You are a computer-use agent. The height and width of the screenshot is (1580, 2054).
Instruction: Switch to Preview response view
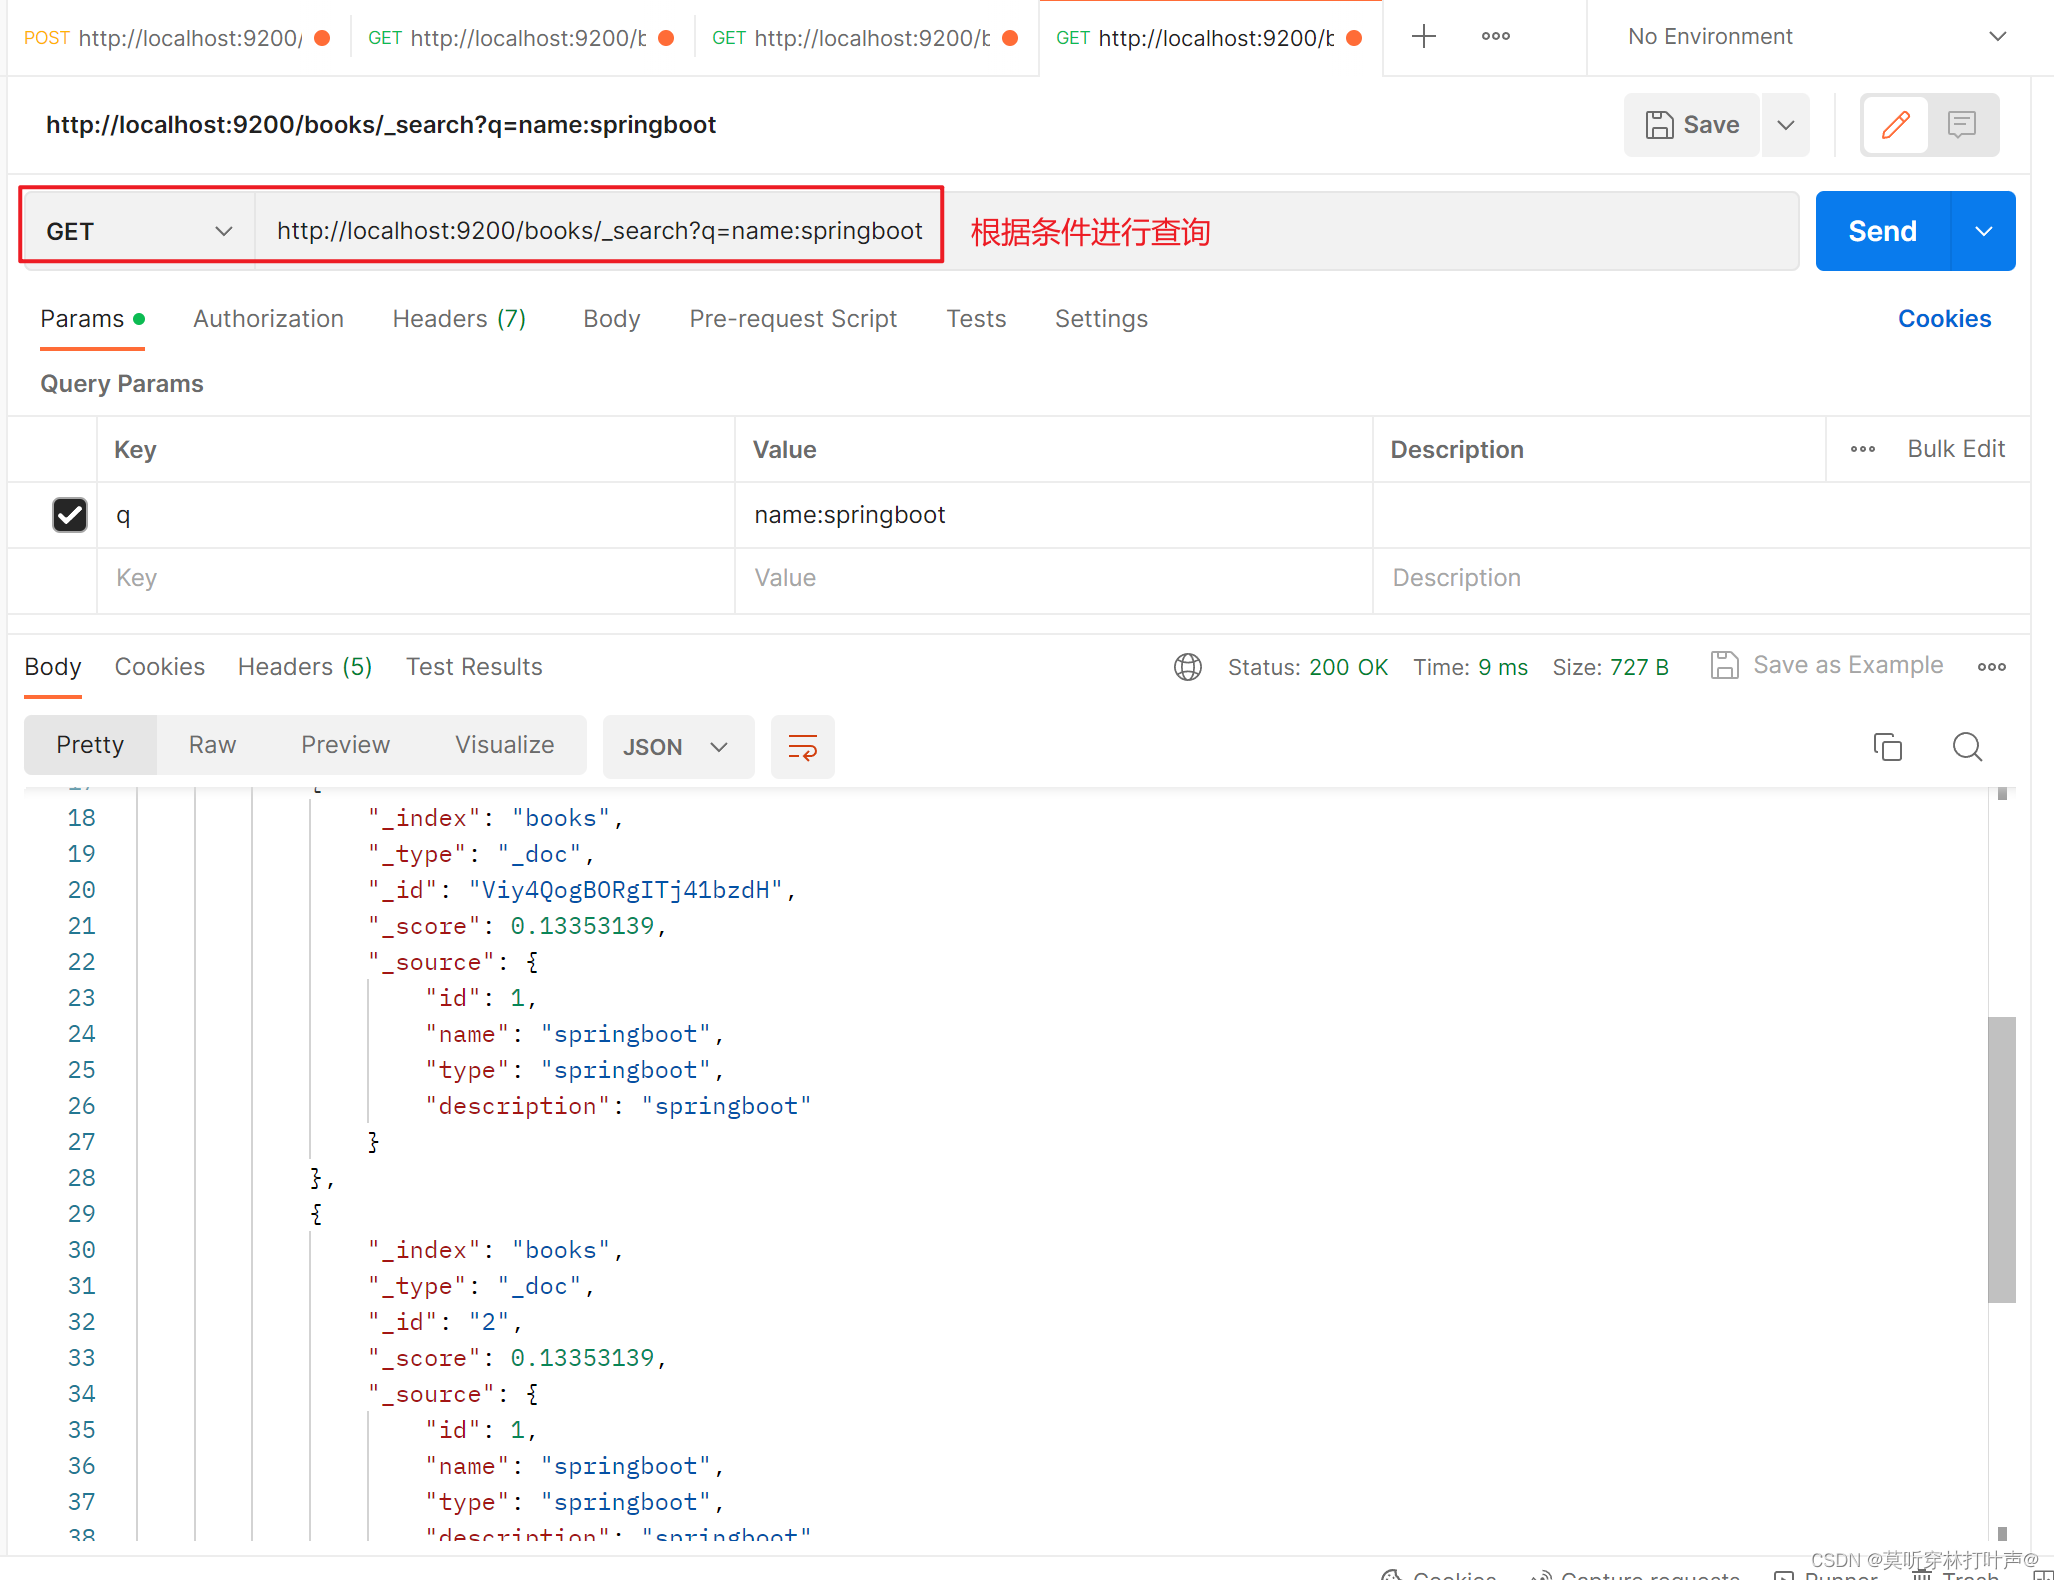pyautogui.click(x=345, y=745)
